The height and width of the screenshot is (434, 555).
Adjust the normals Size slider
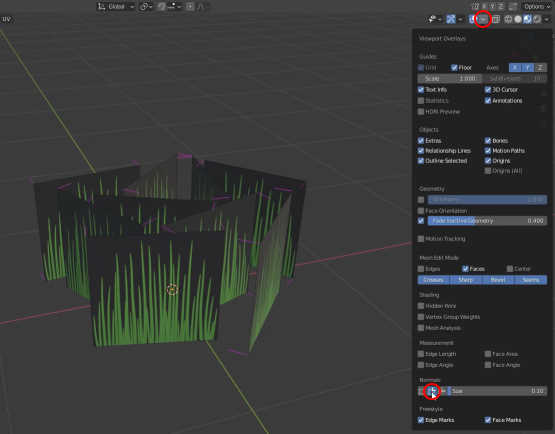(497, 391)
